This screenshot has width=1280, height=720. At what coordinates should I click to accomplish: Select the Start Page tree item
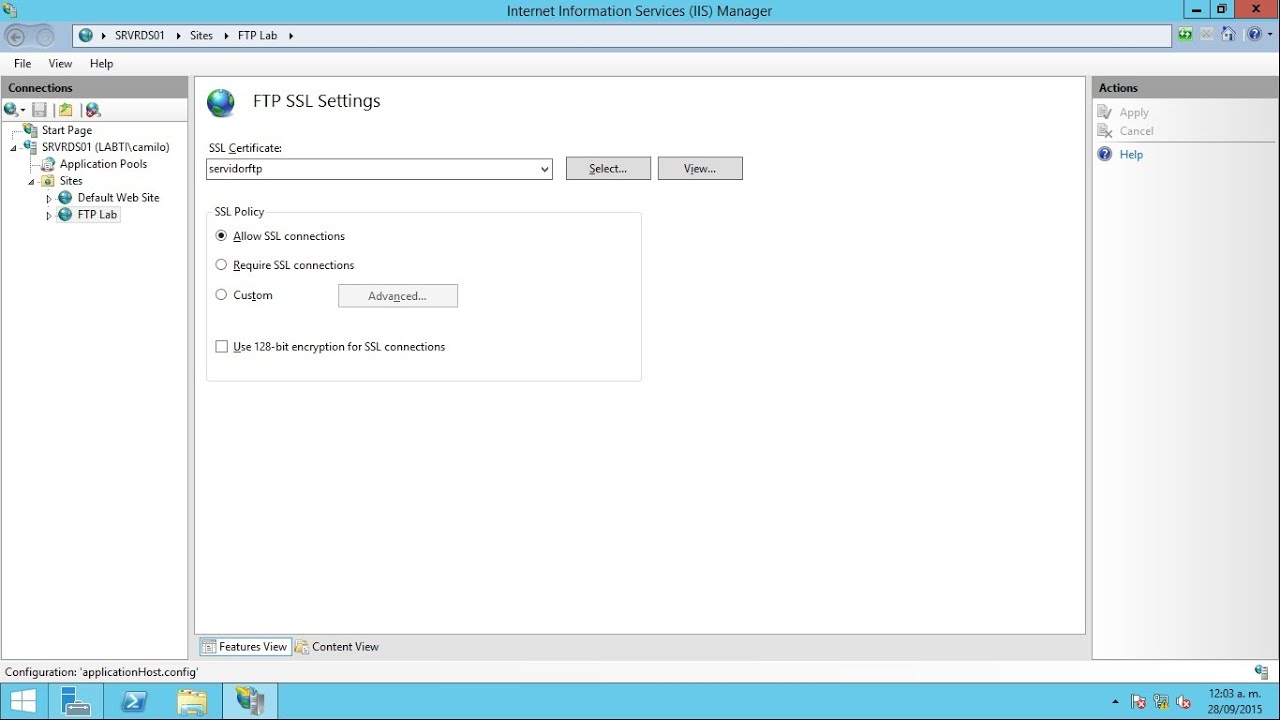click(x=67, y=130)
